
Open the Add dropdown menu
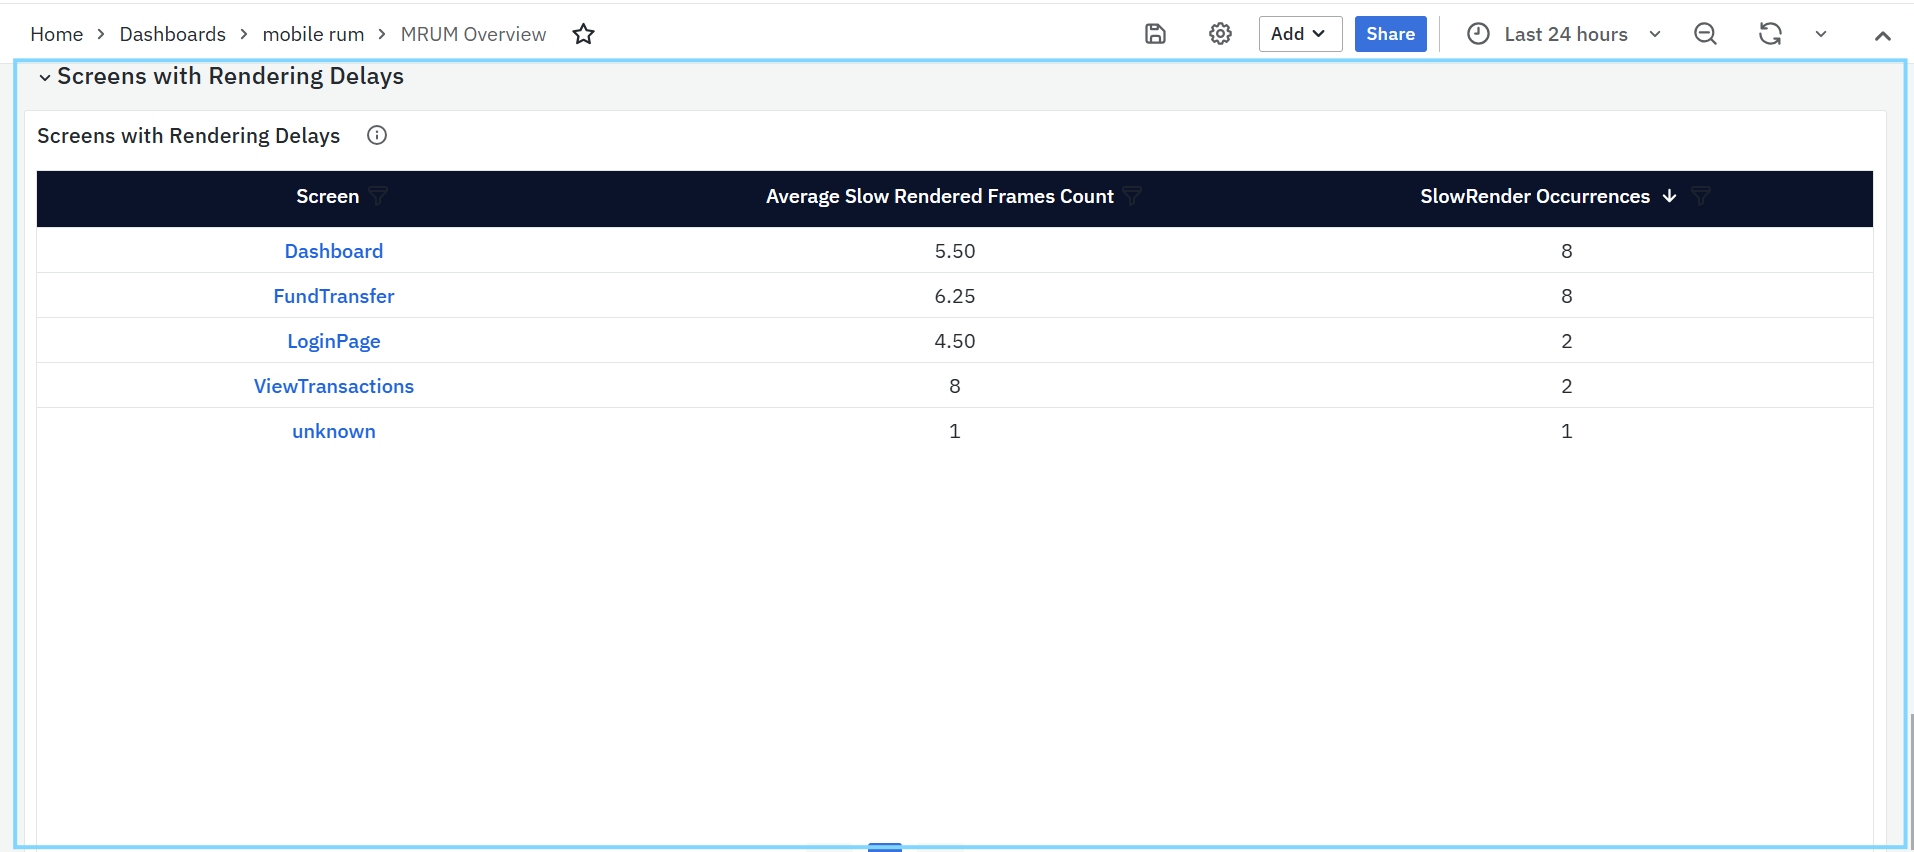1299,34
